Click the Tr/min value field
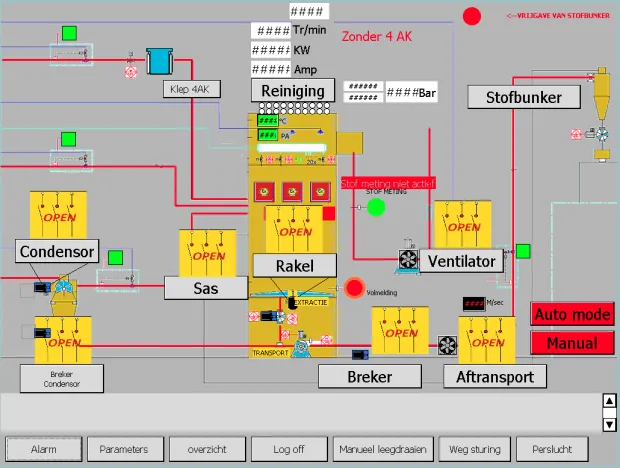This screenshot has height=468, width=620. pos(271,30)
